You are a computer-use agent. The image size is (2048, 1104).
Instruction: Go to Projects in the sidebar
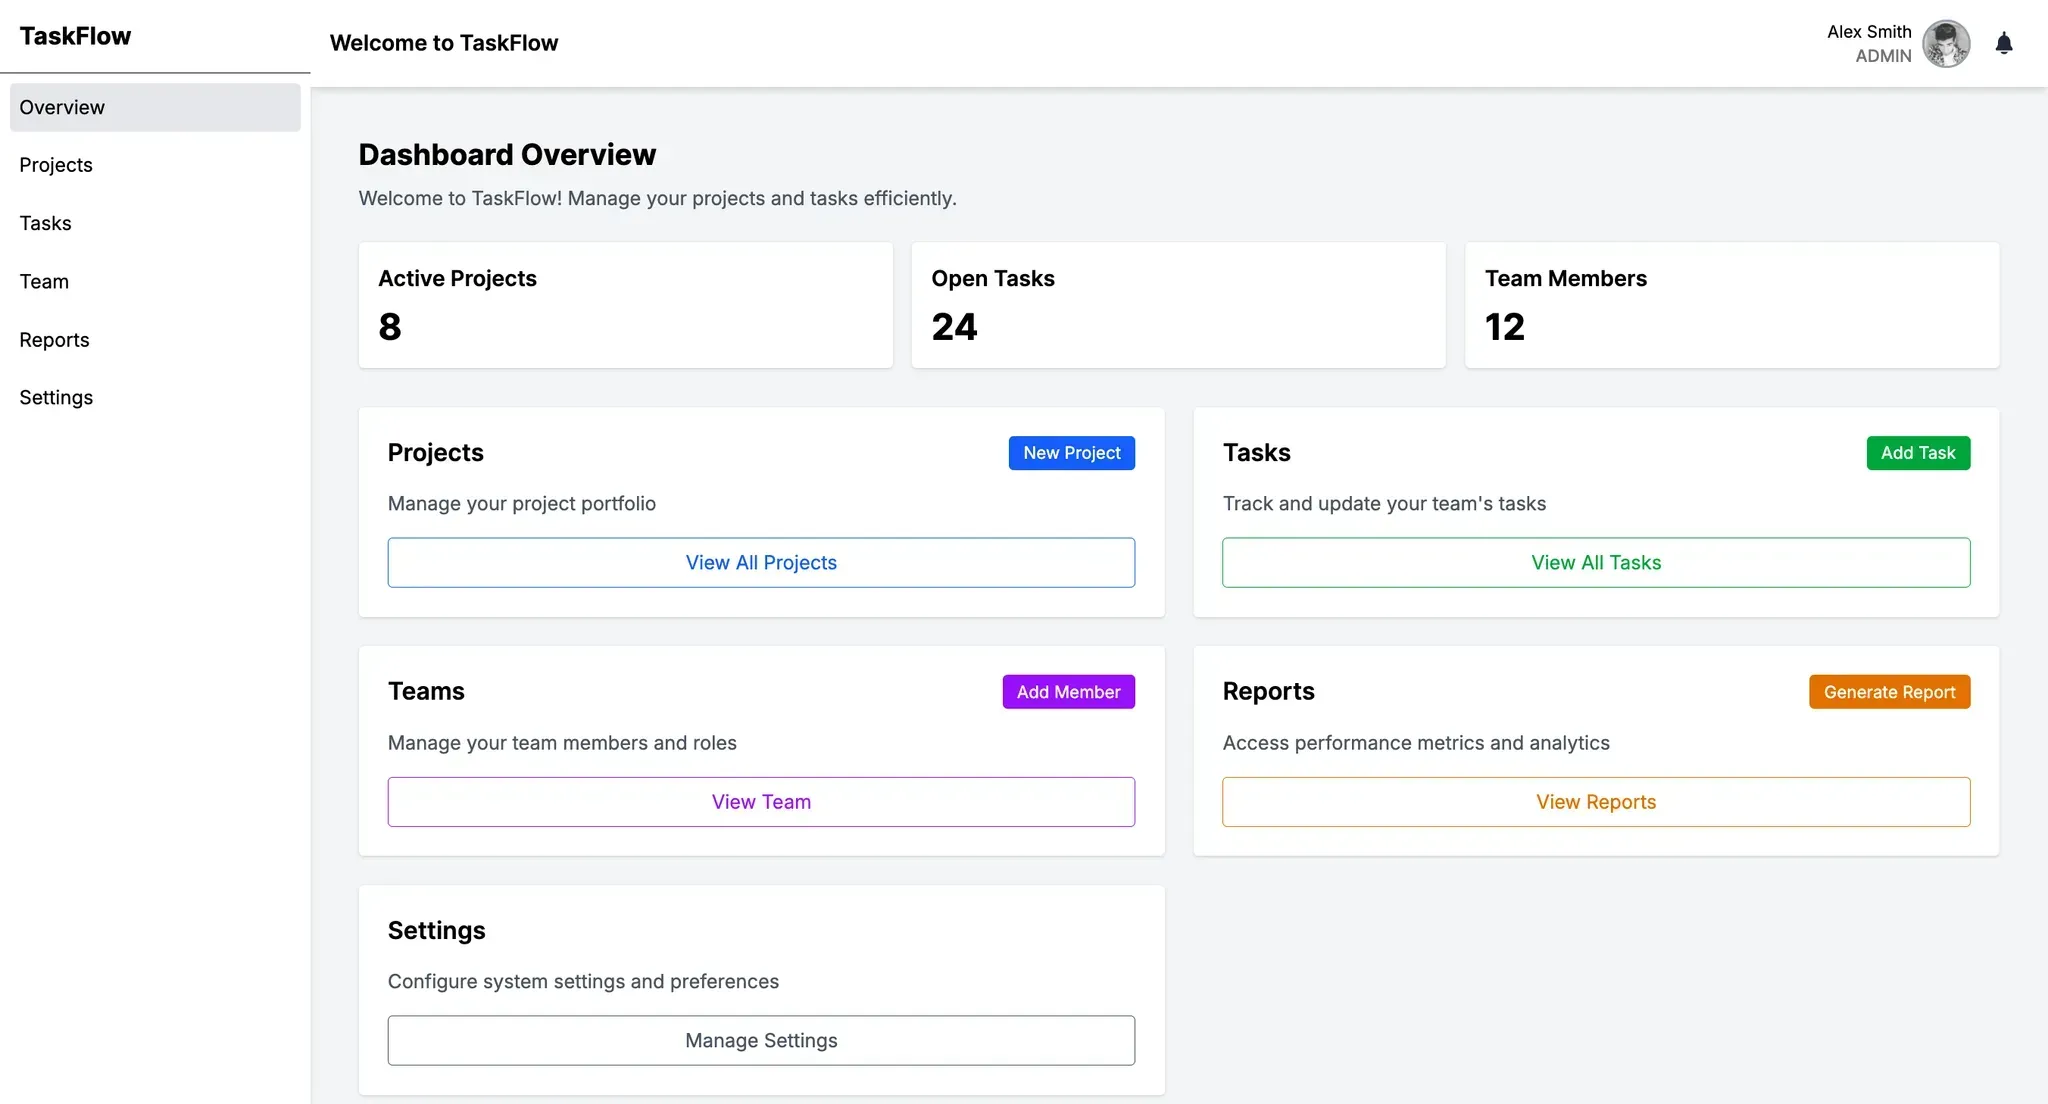pyautogui.click(x=56, y=165)
